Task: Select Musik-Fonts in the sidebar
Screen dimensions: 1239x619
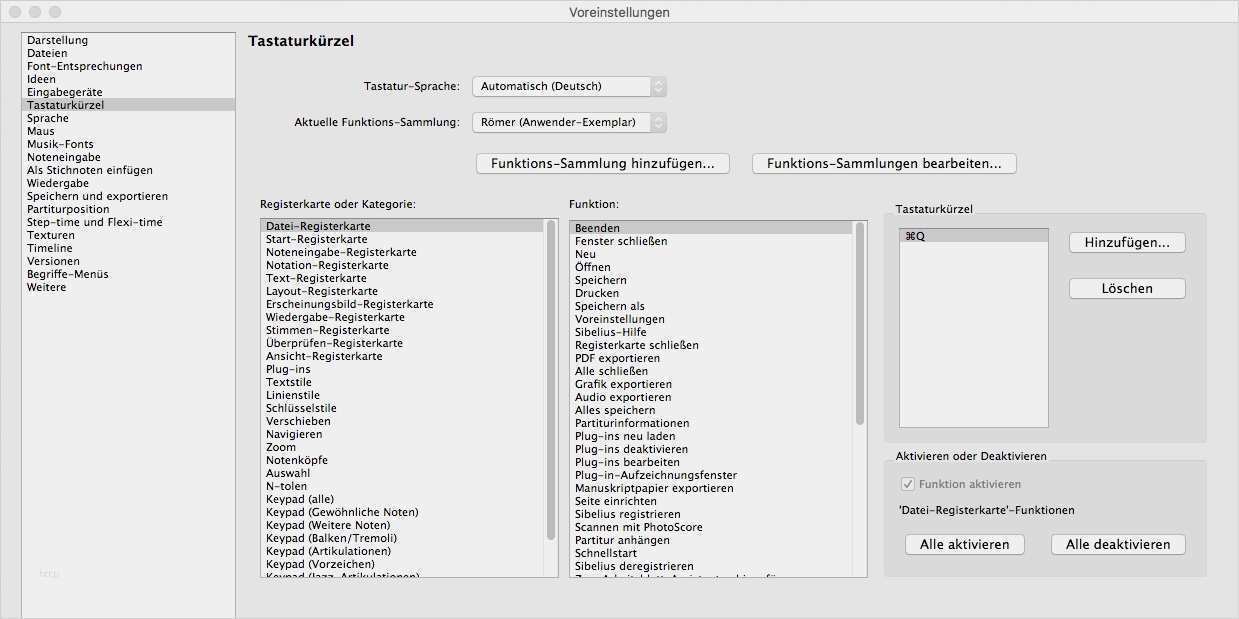Action: [x=128, y=144]
